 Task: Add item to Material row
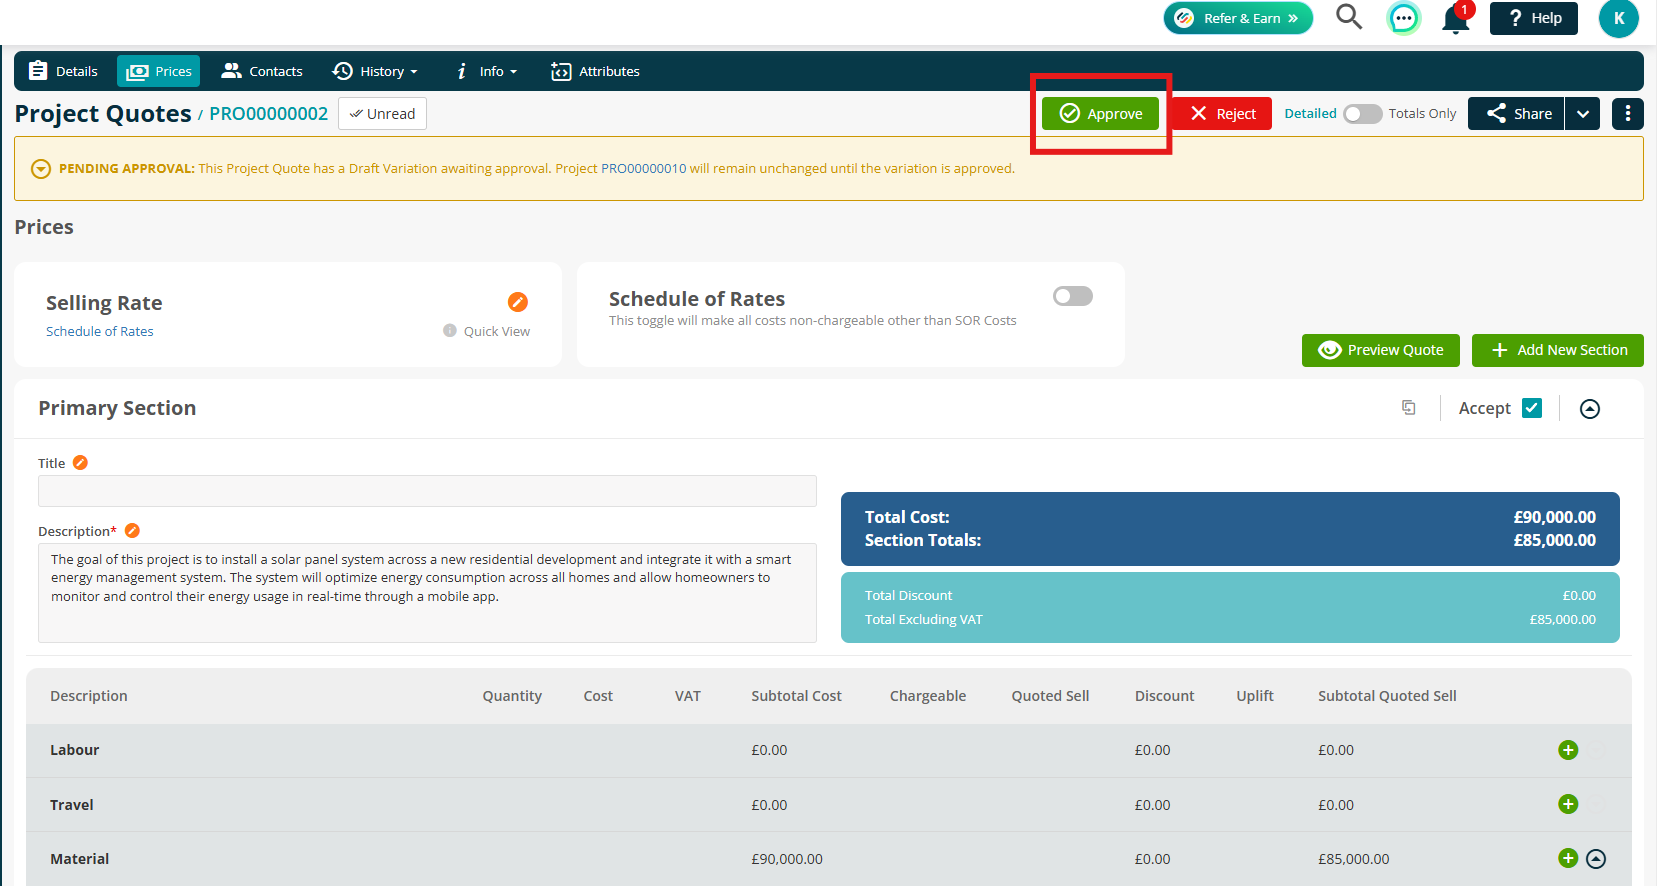[x=1568, y=858]
